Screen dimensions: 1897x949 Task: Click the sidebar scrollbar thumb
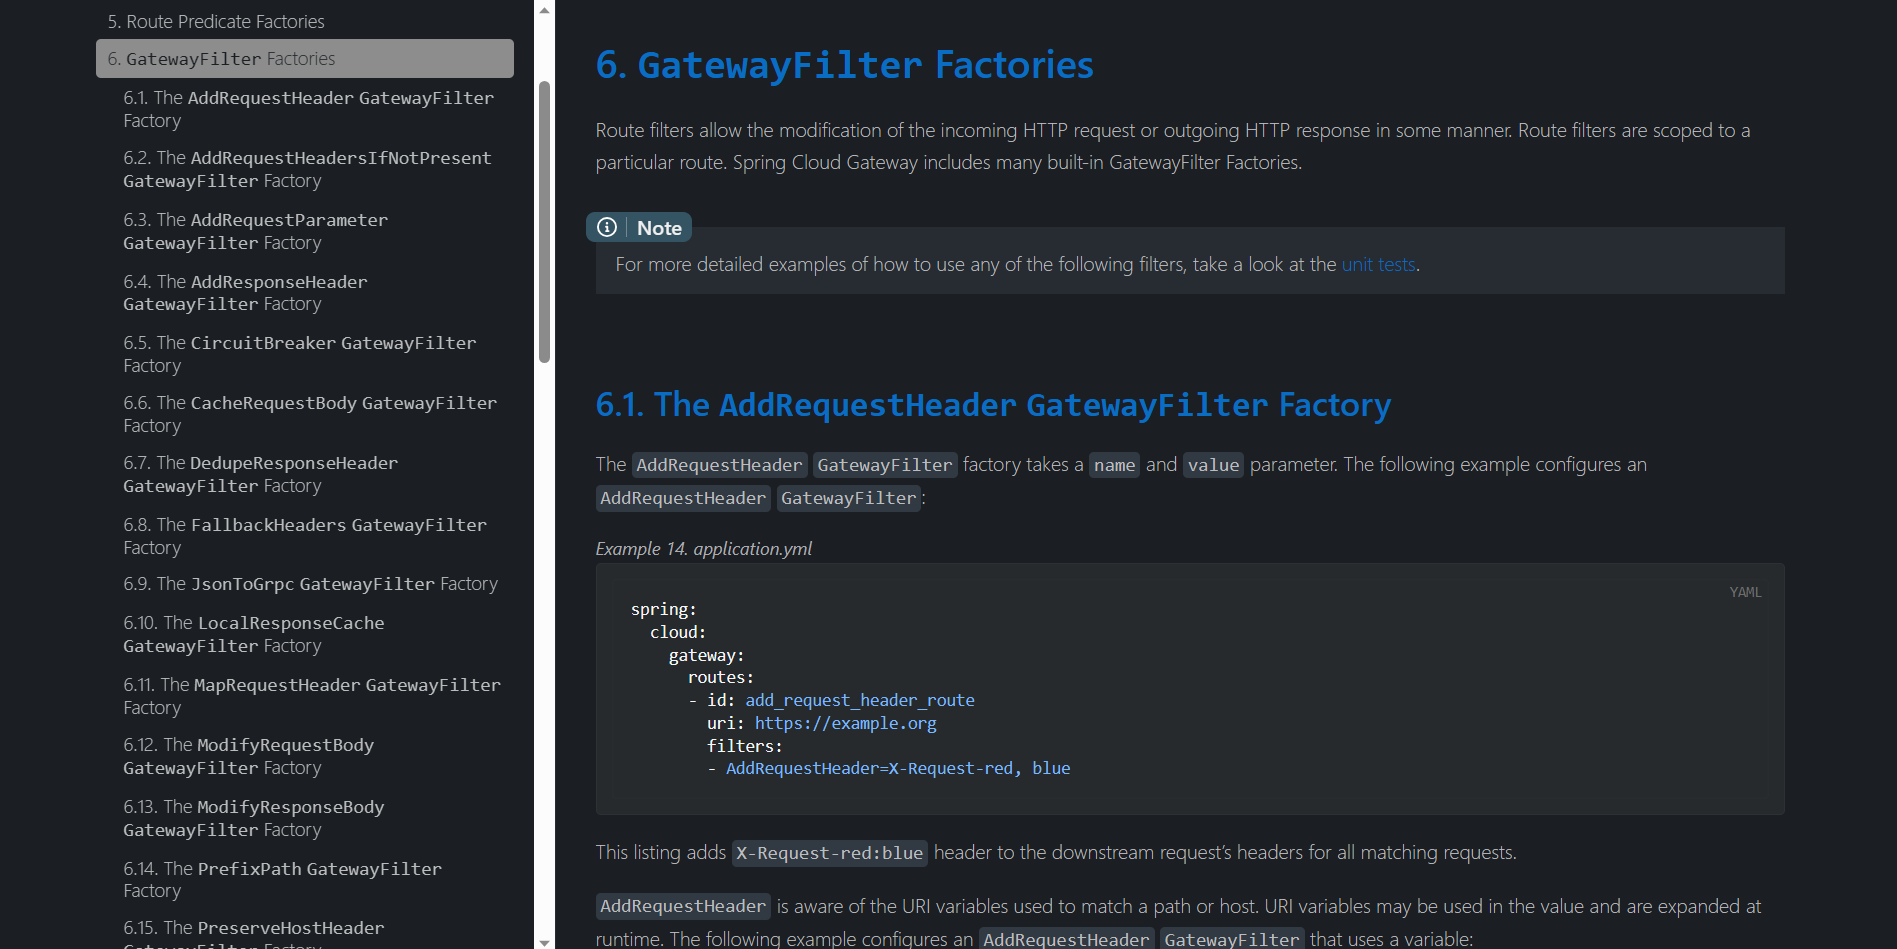click(x=544, y=222)
